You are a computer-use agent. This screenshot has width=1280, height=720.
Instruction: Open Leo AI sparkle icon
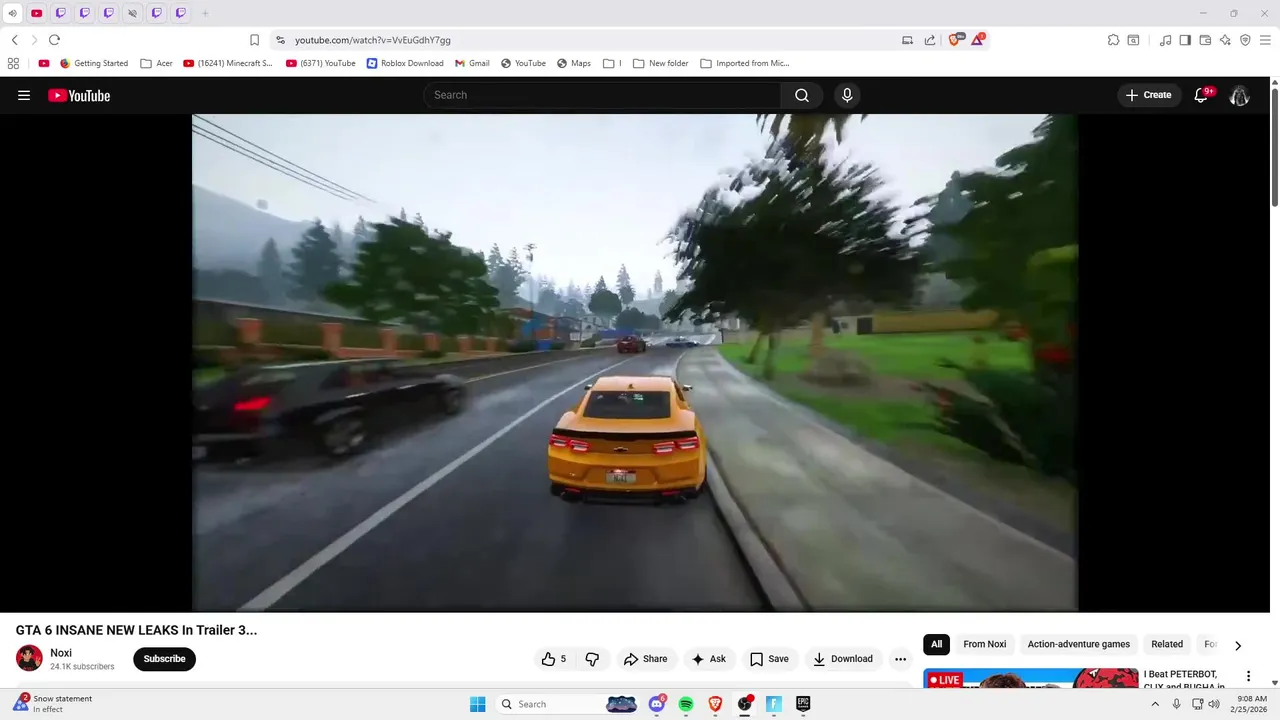(1225, 40)
